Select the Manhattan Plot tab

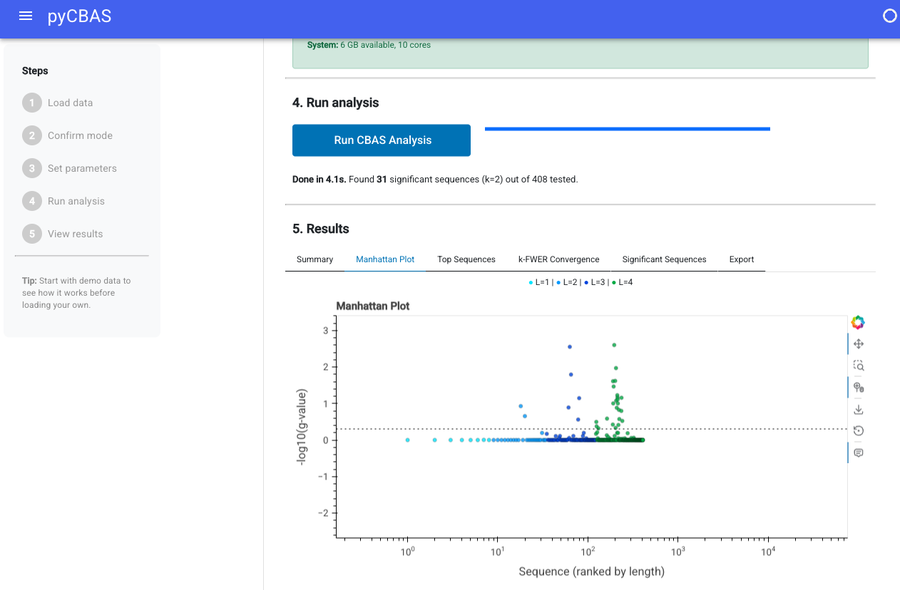(x=385, y=259)
